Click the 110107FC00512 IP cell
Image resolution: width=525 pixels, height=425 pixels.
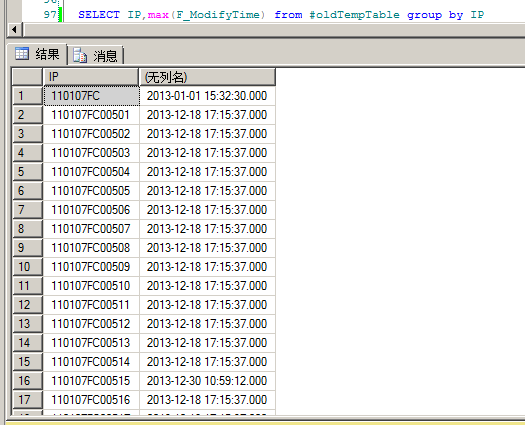91,324
